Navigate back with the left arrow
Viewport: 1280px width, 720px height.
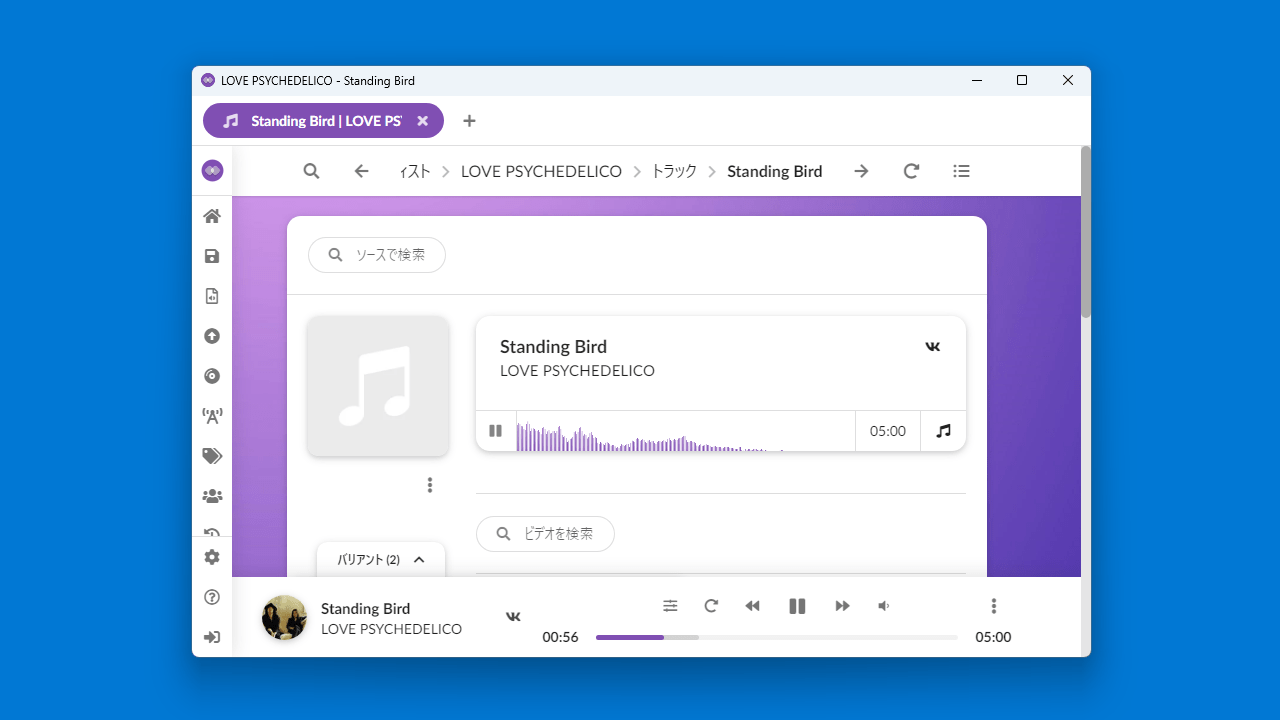tap(362, 171)
